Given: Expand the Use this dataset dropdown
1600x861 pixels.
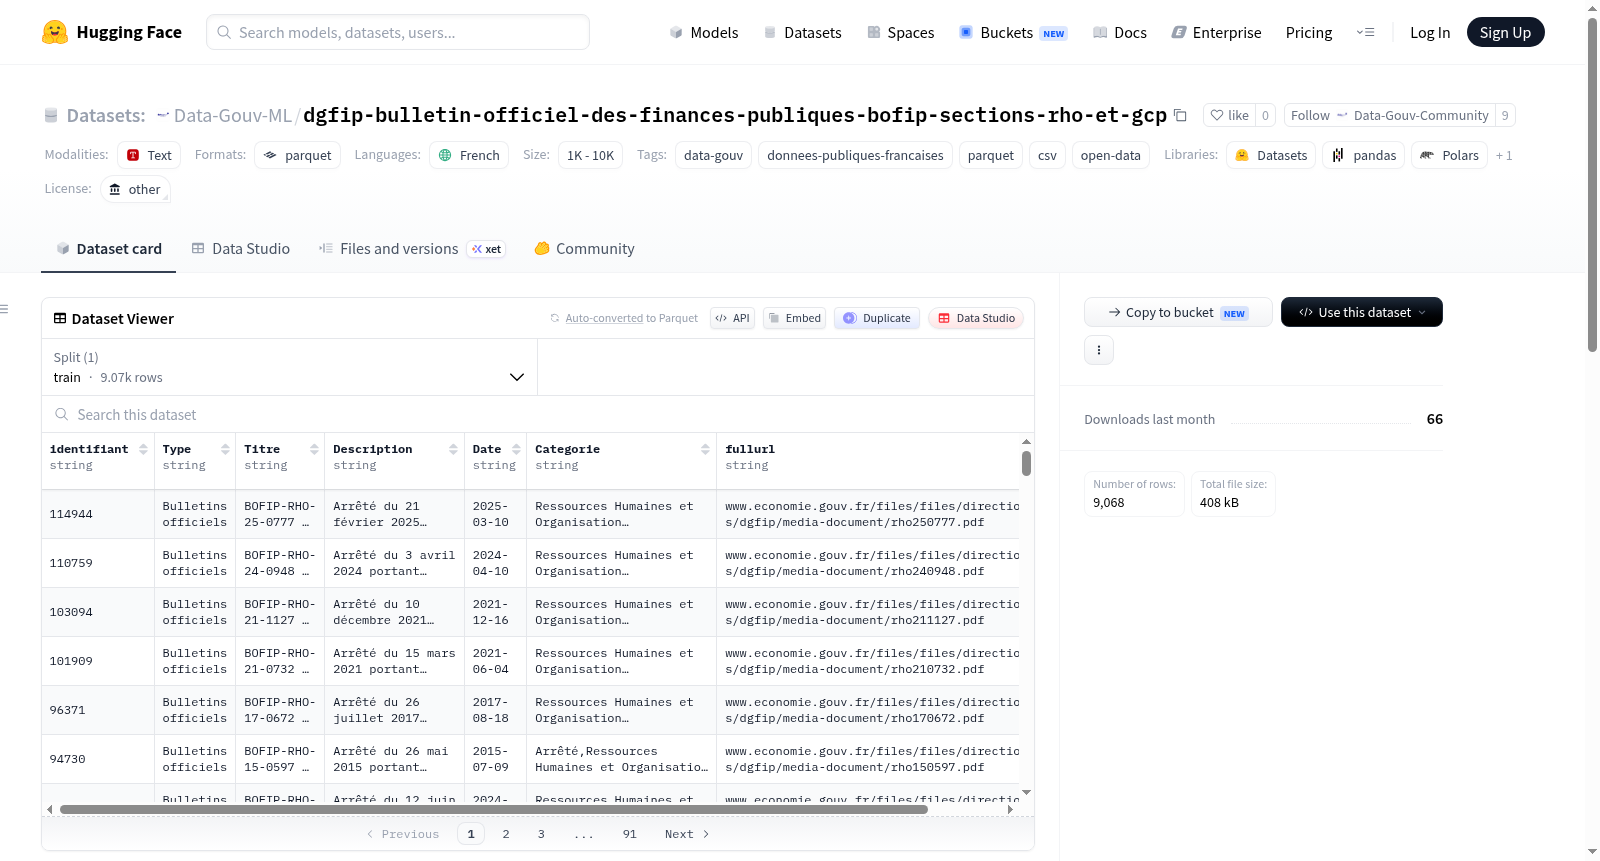Looking at the screenshot, I should point(1362,312).
